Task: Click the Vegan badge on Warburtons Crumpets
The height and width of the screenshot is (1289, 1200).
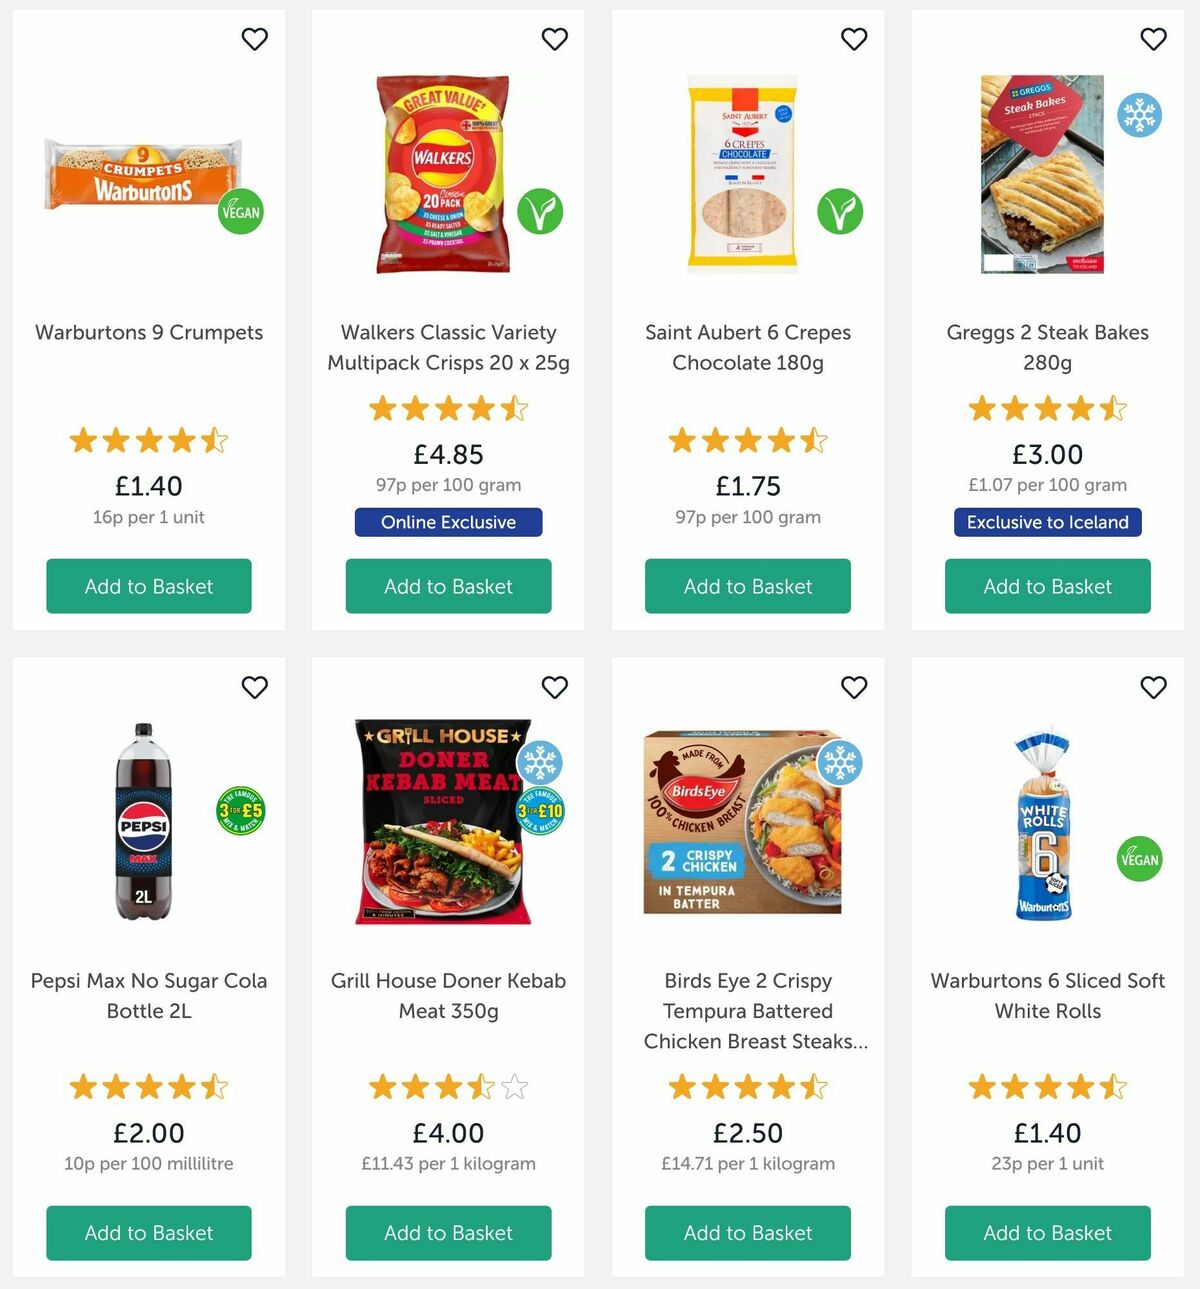Action: pos(239,212)
